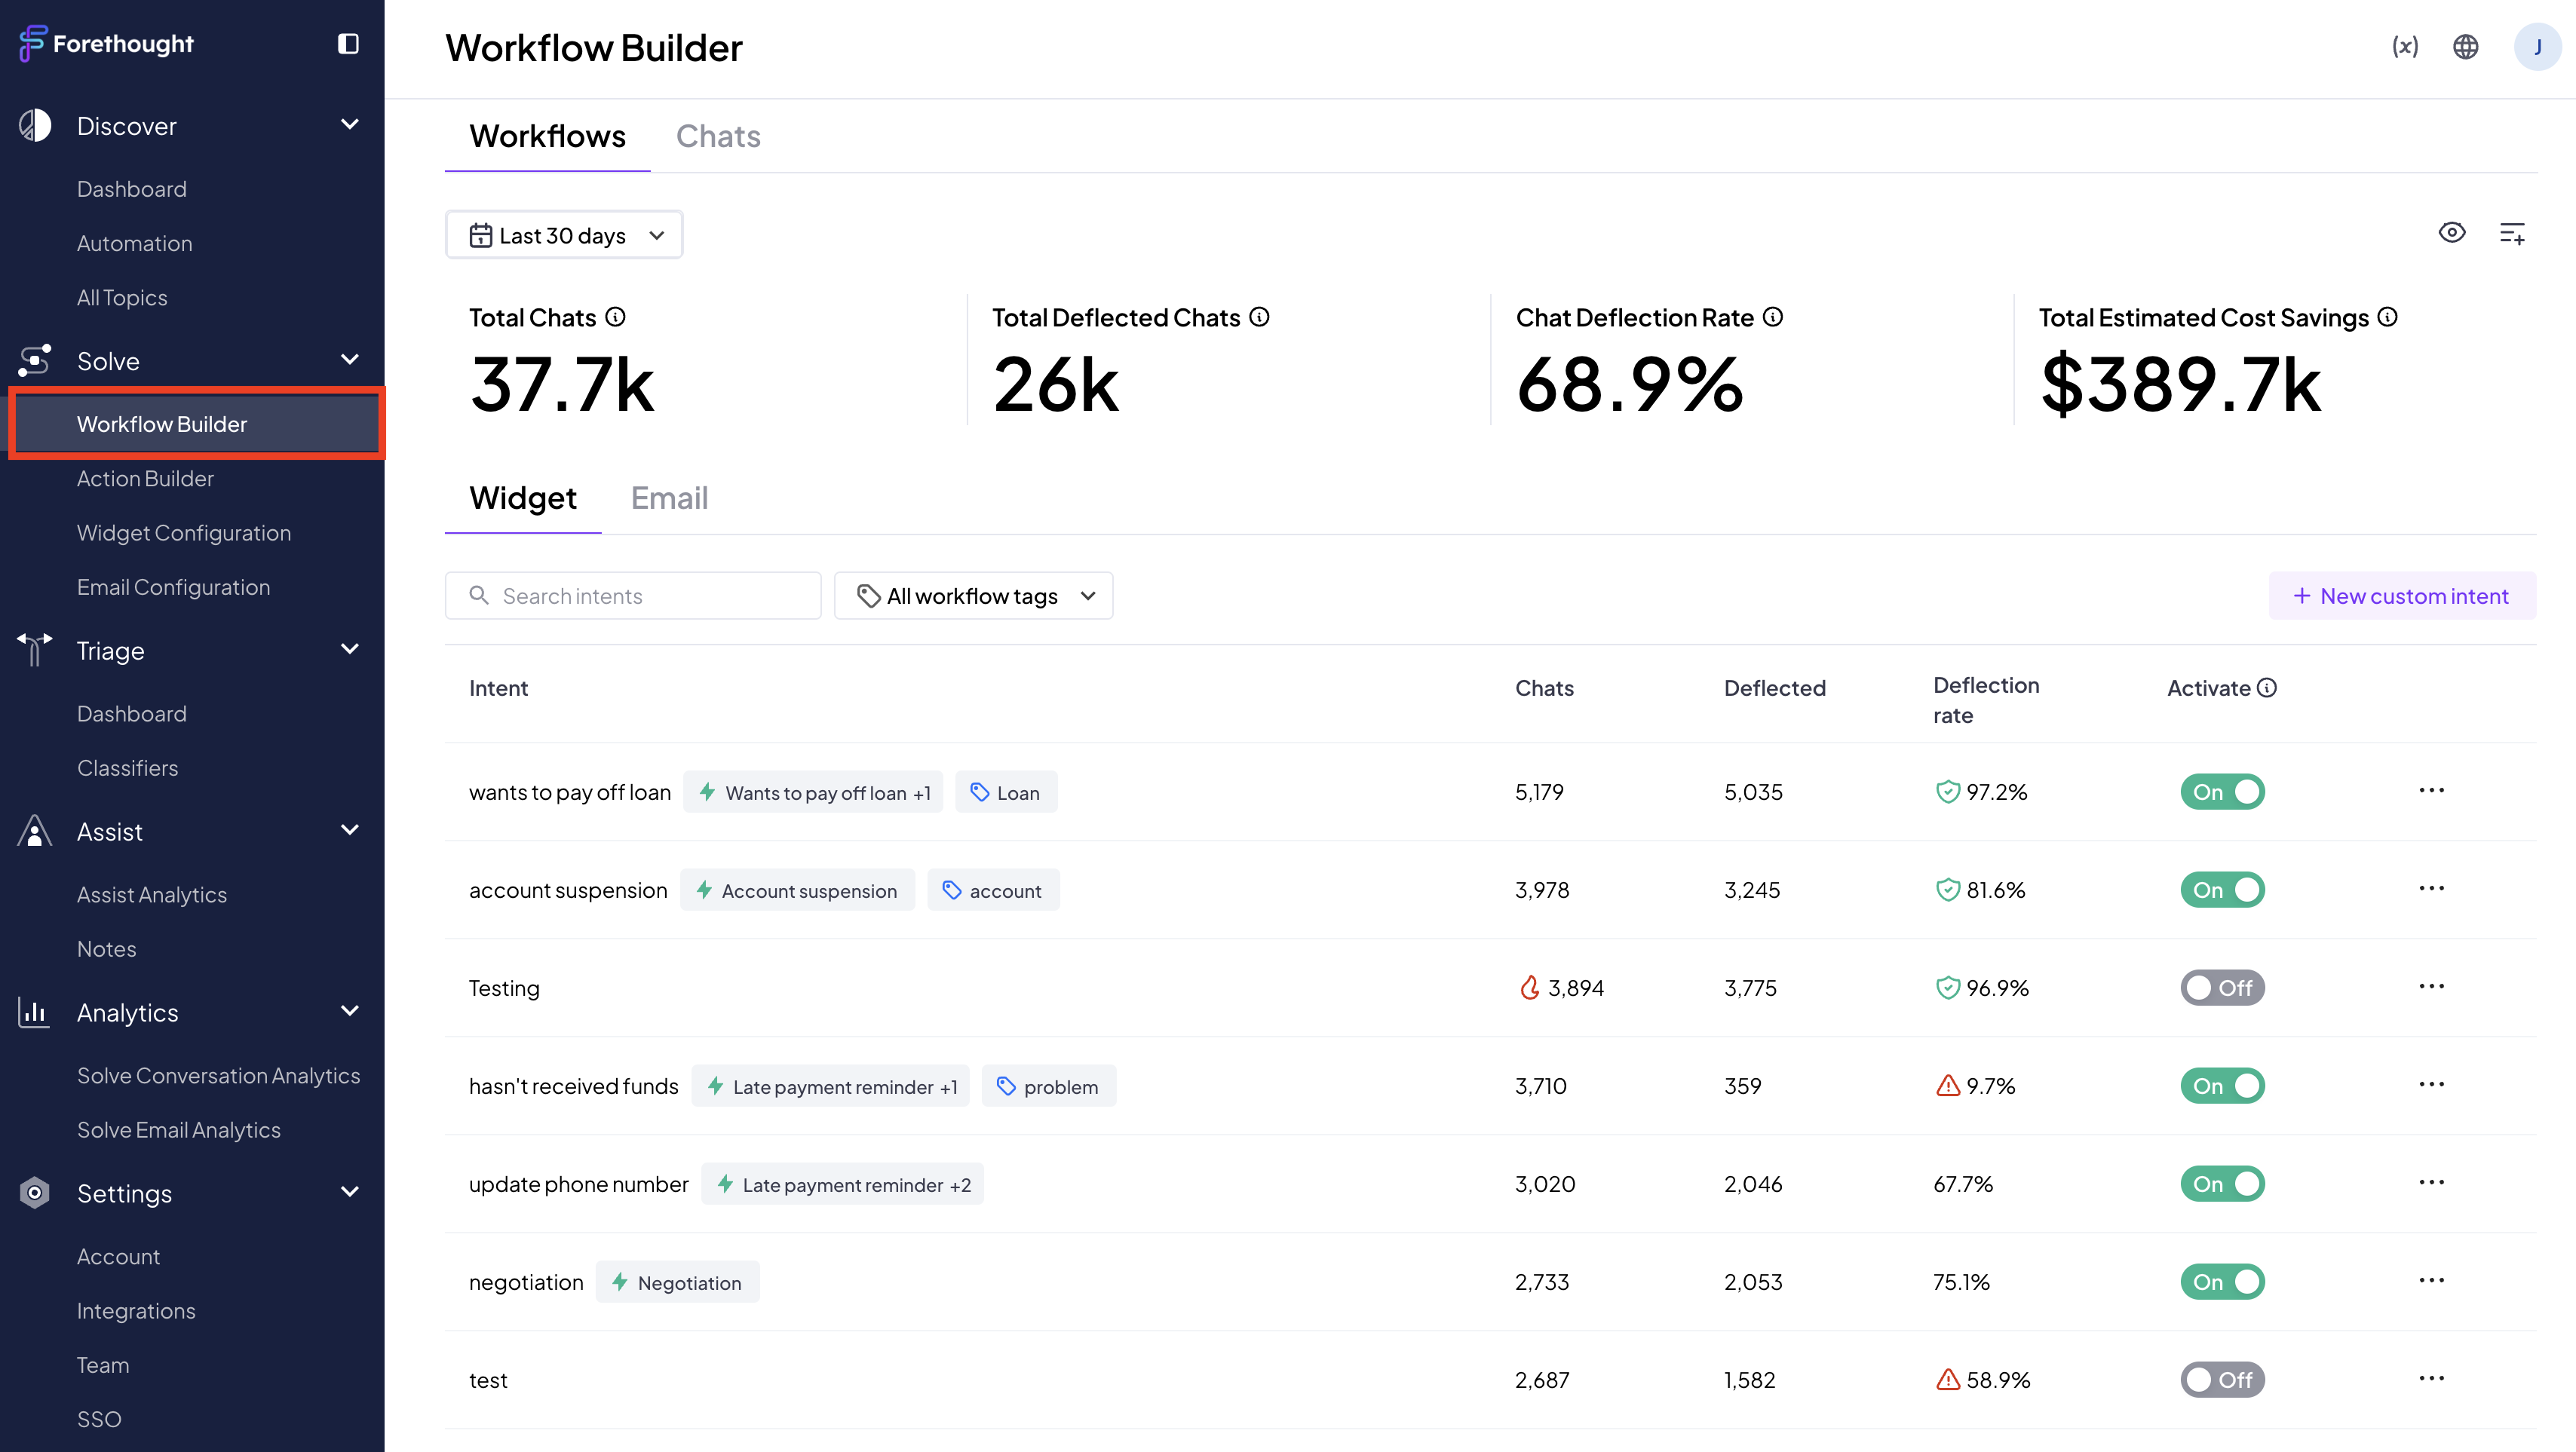Collapse the Solve section chevron

(x=350, y=360)
